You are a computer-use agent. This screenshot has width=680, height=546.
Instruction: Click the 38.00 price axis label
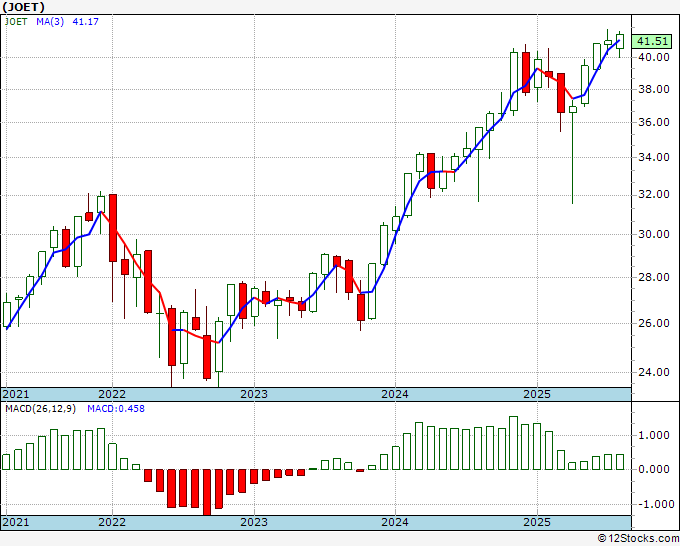coord(654,89)
